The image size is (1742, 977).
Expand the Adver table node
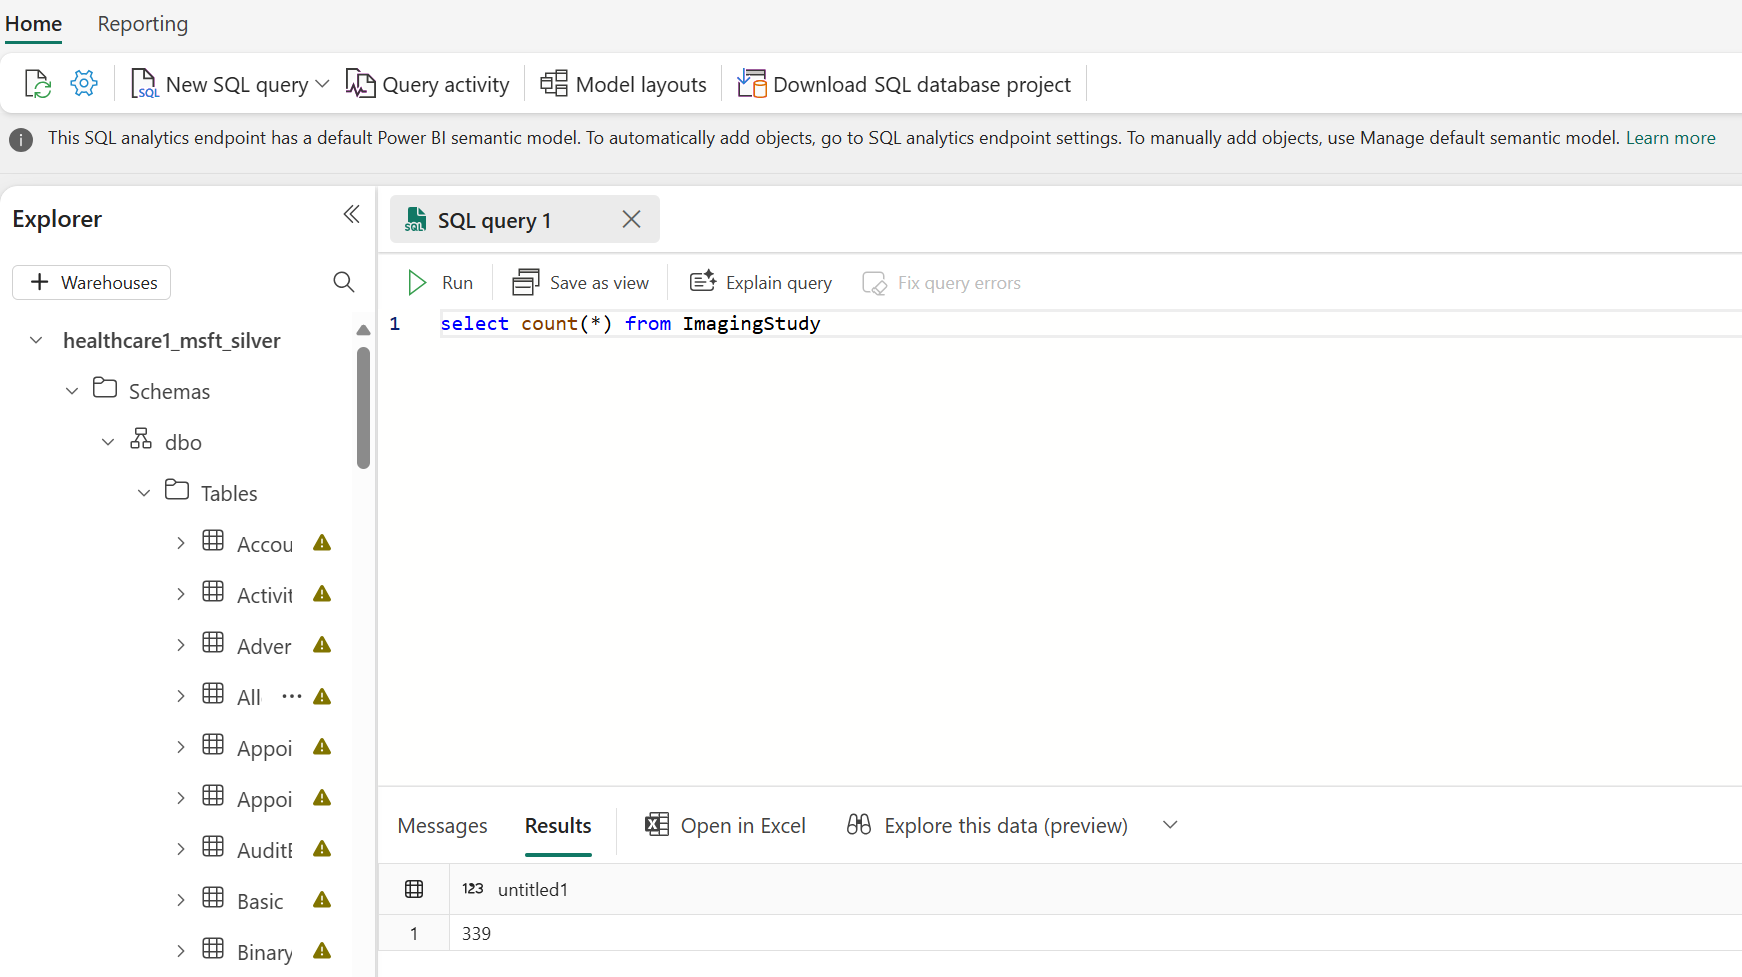[x=180, y=645]
